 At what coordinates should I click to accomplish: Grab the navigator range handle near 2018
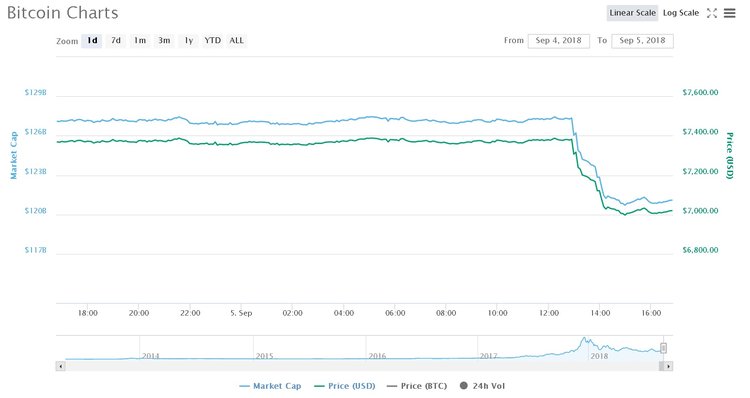pos(663,348)
